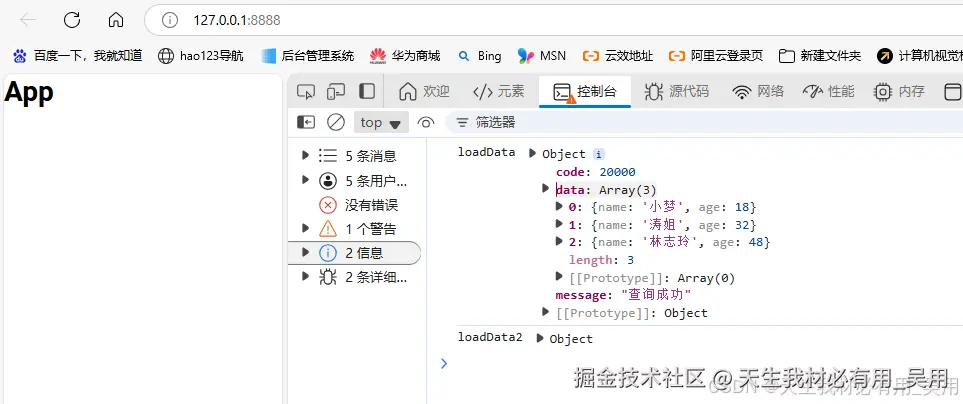
Task: Open 后台管理系统 bookmark
Action: [307, 56]
